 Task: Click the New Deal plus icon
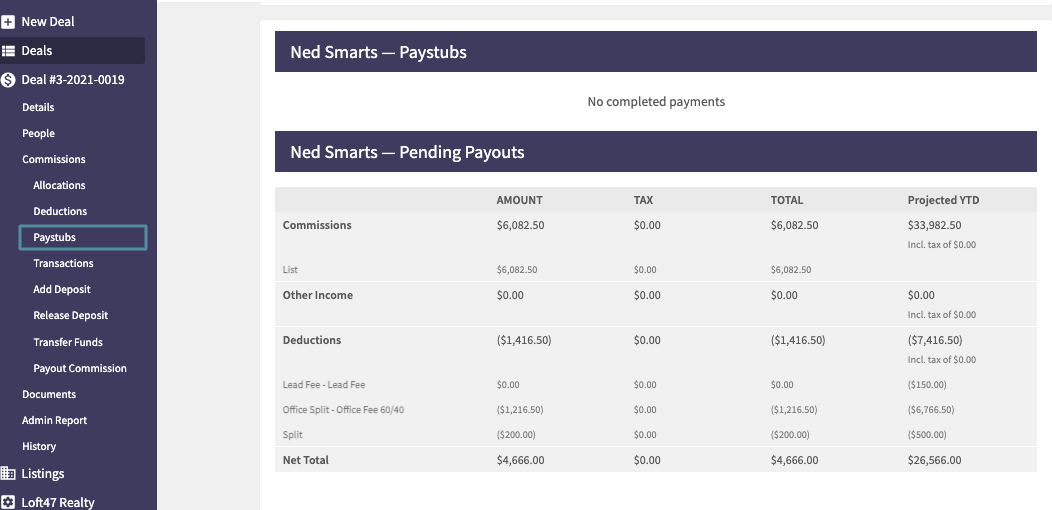coord(8,21)
